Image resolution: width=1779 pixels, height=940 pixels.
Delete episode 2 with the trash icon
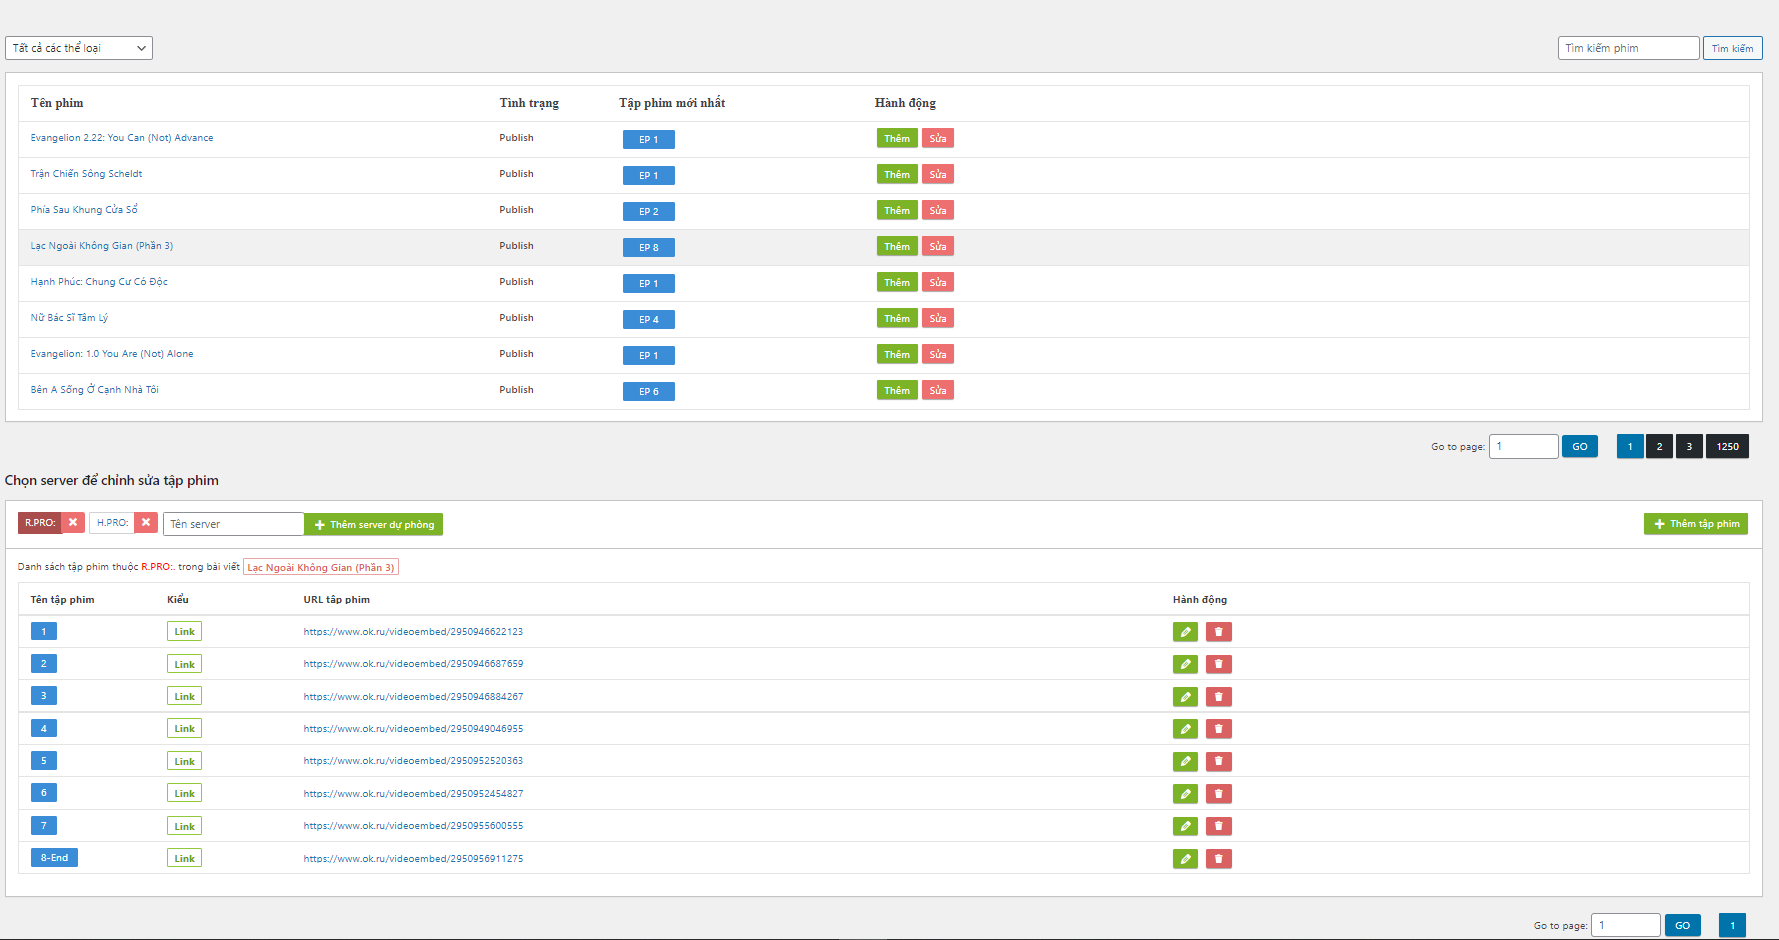tap(1218, 664)
